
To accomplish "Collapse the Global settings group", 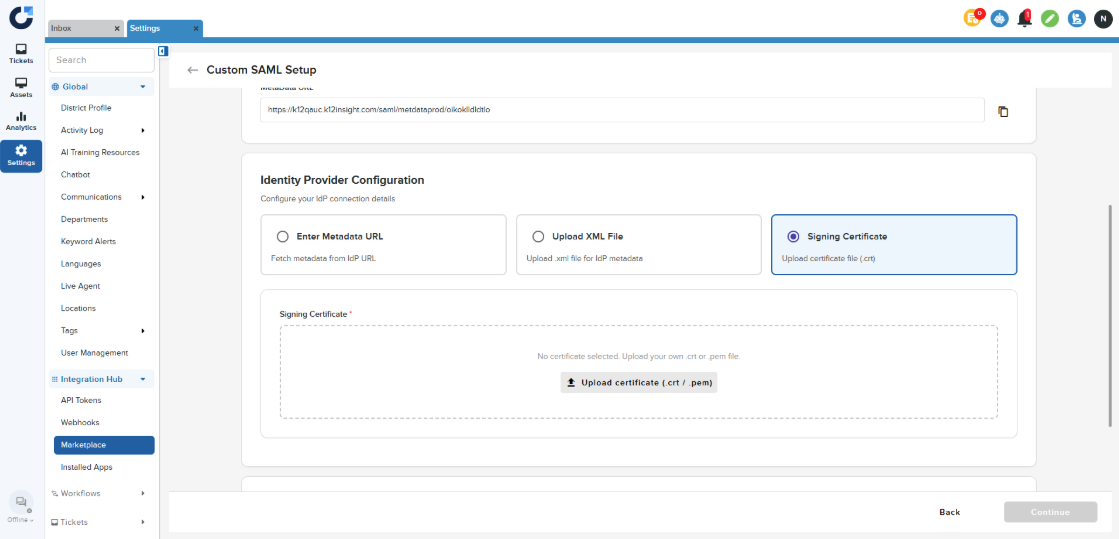I will point(143,87).
